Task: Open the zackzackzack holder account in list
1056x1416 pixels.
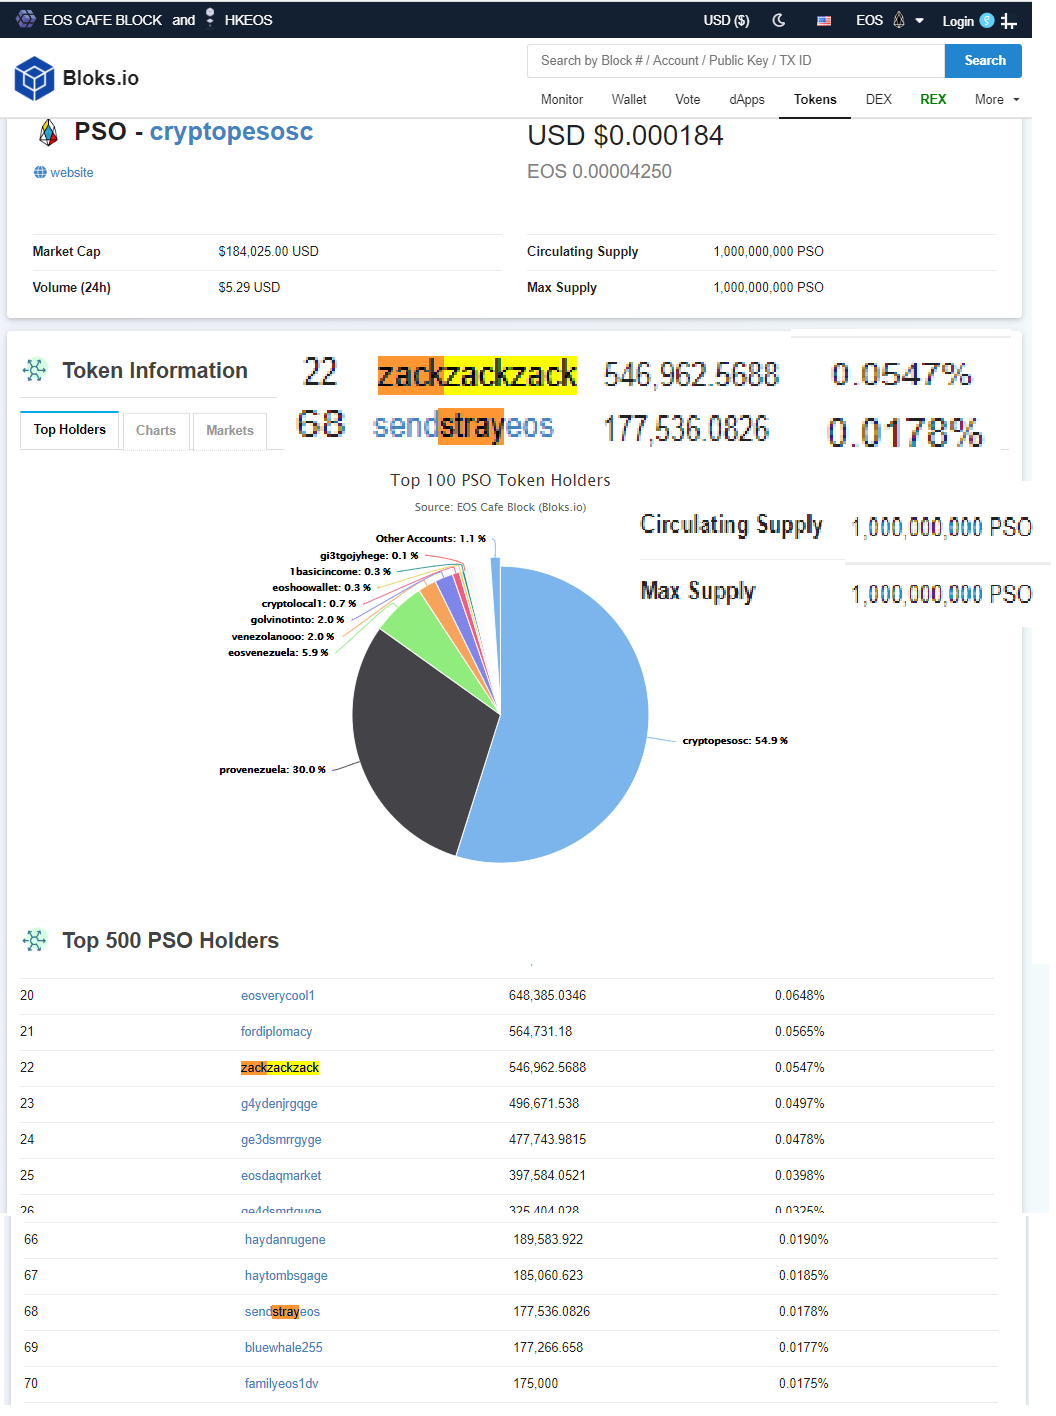Action: 280,1068
